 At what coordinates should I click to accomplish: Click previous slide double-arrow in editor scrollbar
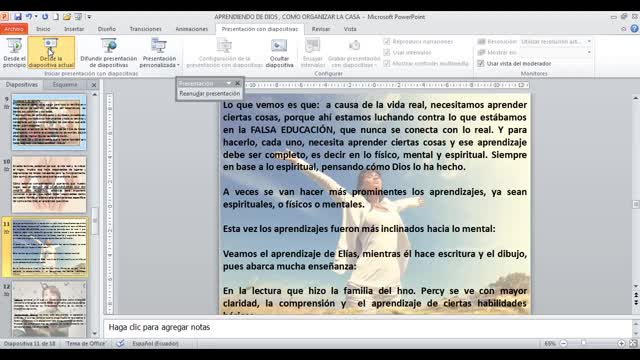pos(636,295)
